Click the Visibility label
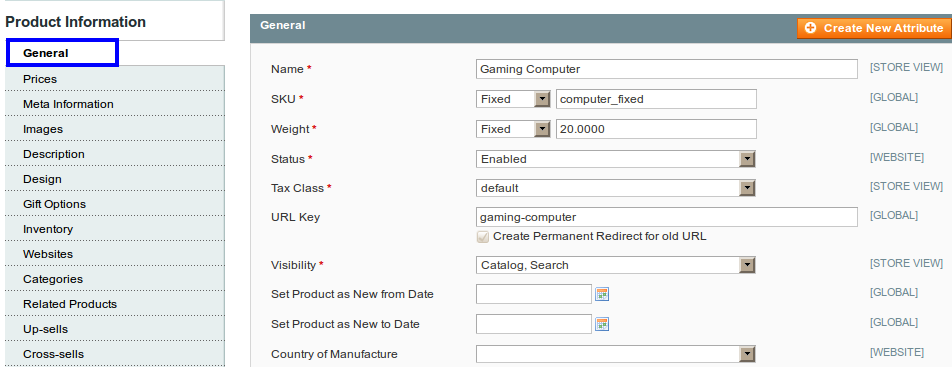The height and width of the screenshot is (367, 952). tap(293, 266)
